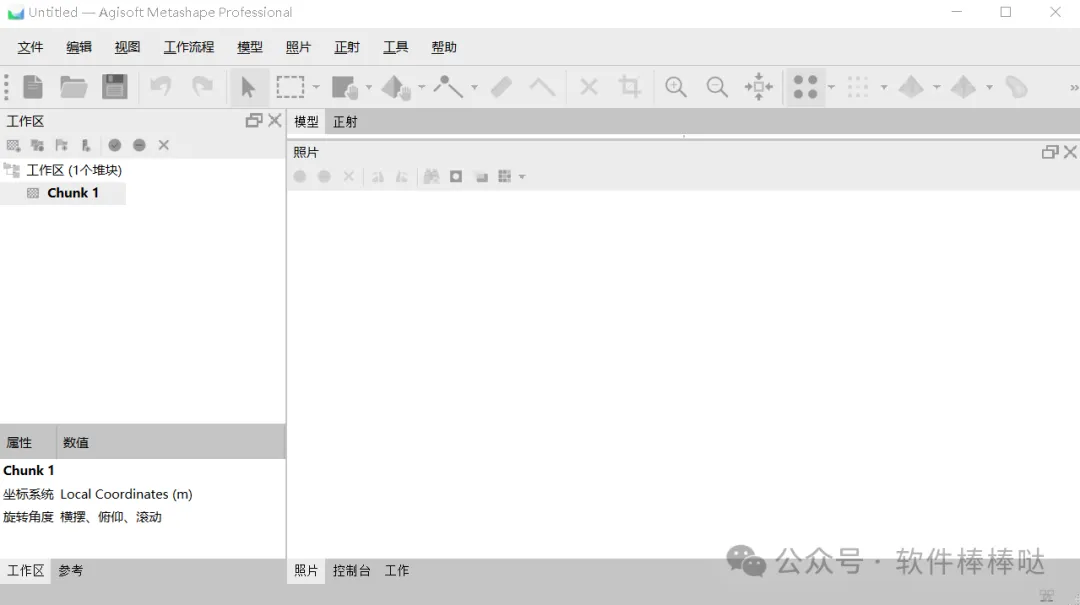Select the Rectangle Selection tool
Viewport: 1080px width, 605px height.
[x=290, y=87]
